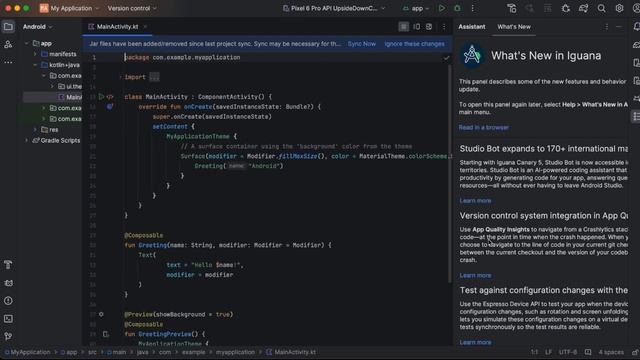Click Read in a browser link
The height and width of the screenshot is (360, 640).
coord(484,127)
